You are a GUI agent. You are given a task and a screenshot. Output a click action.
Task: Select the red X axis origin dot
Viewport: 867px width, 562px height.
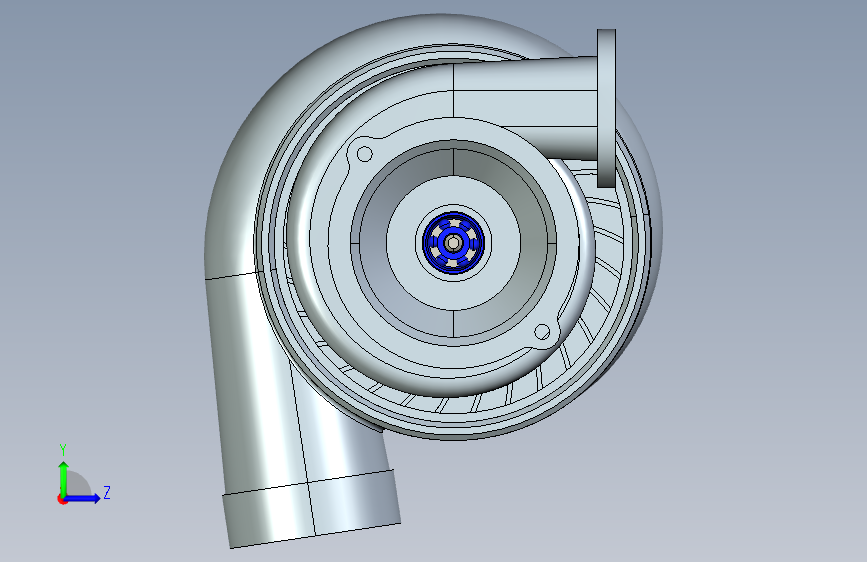coord(62,499)
